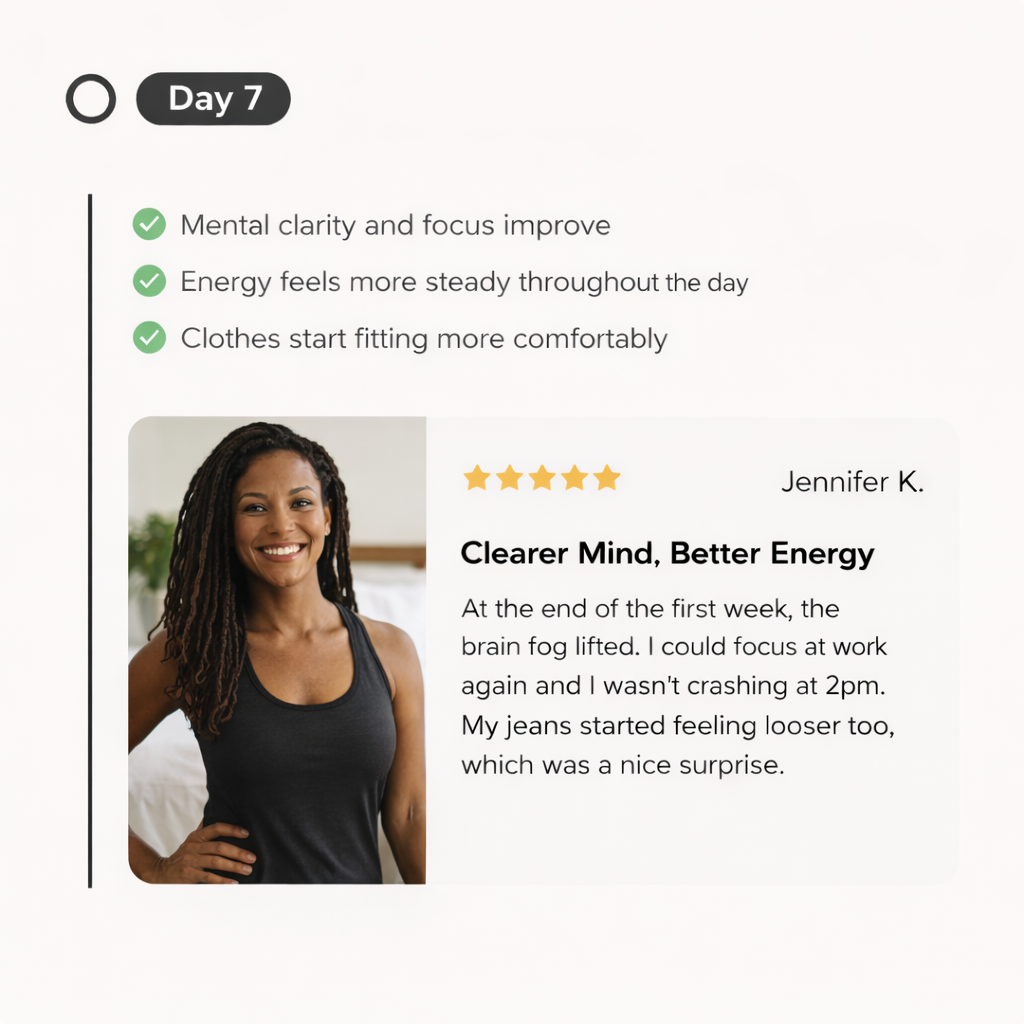Click the second gold rating star
Screen dimensions: 1024x1024
[509, 477]
